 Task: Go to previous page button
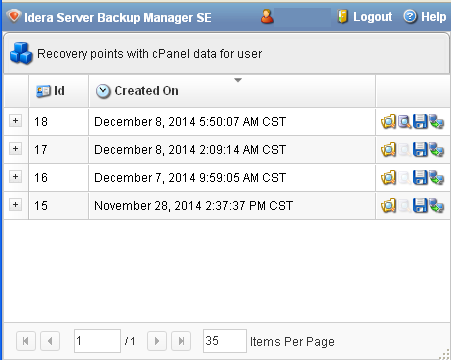coord(50,341)
